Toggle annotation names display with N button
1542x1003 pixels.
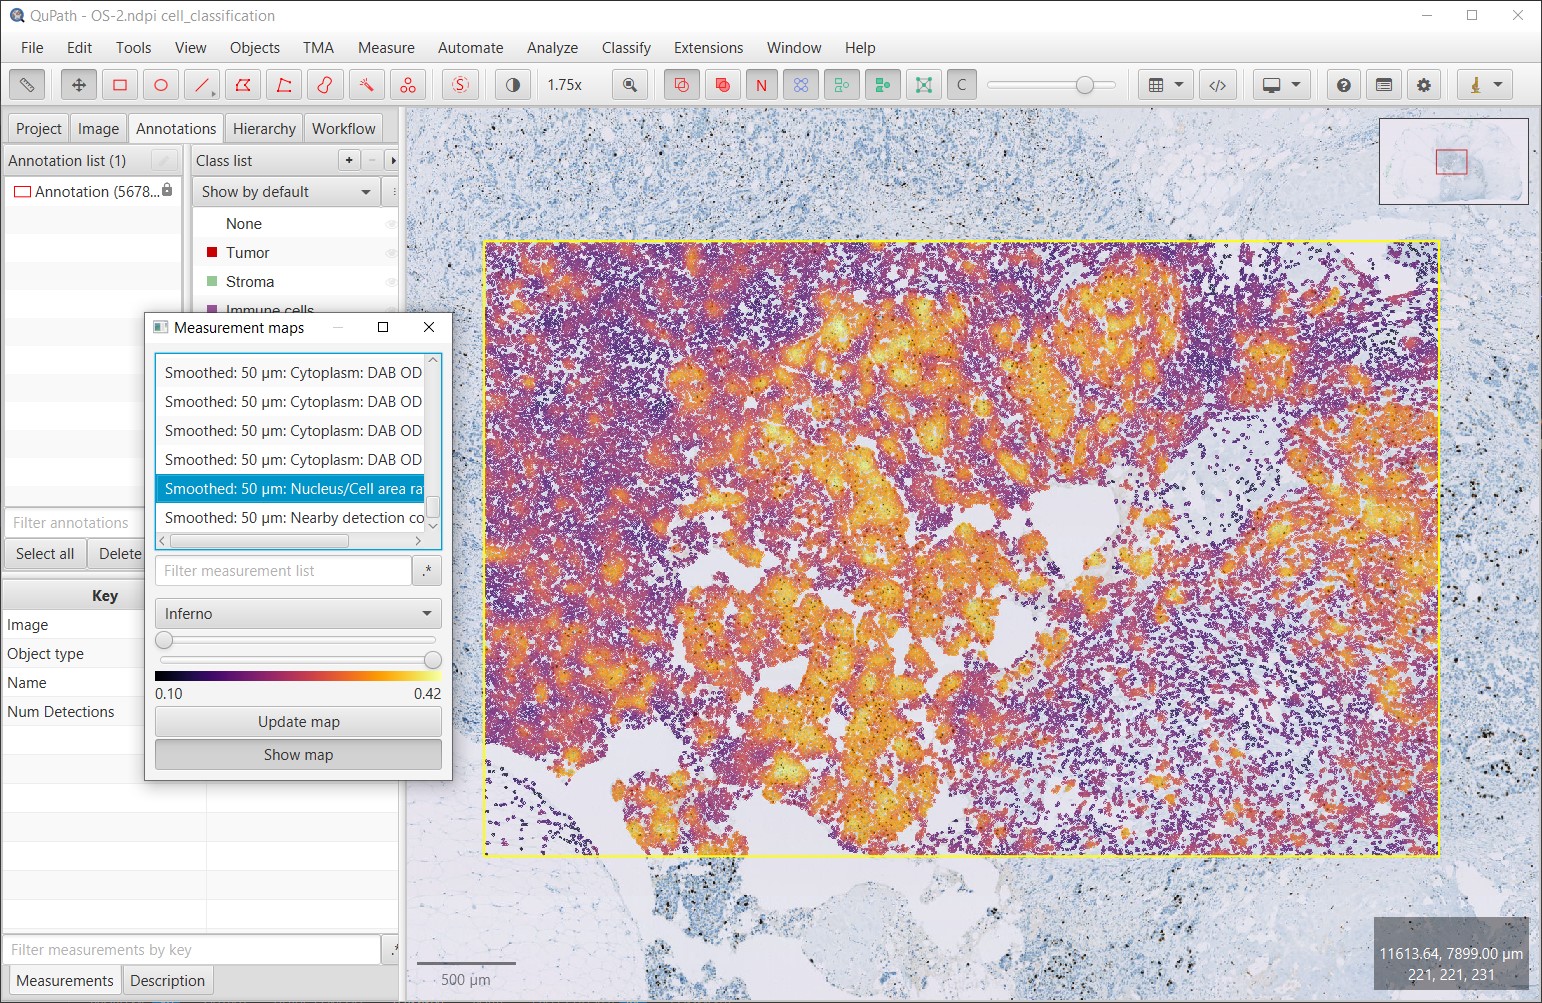[x=761, y=85]
